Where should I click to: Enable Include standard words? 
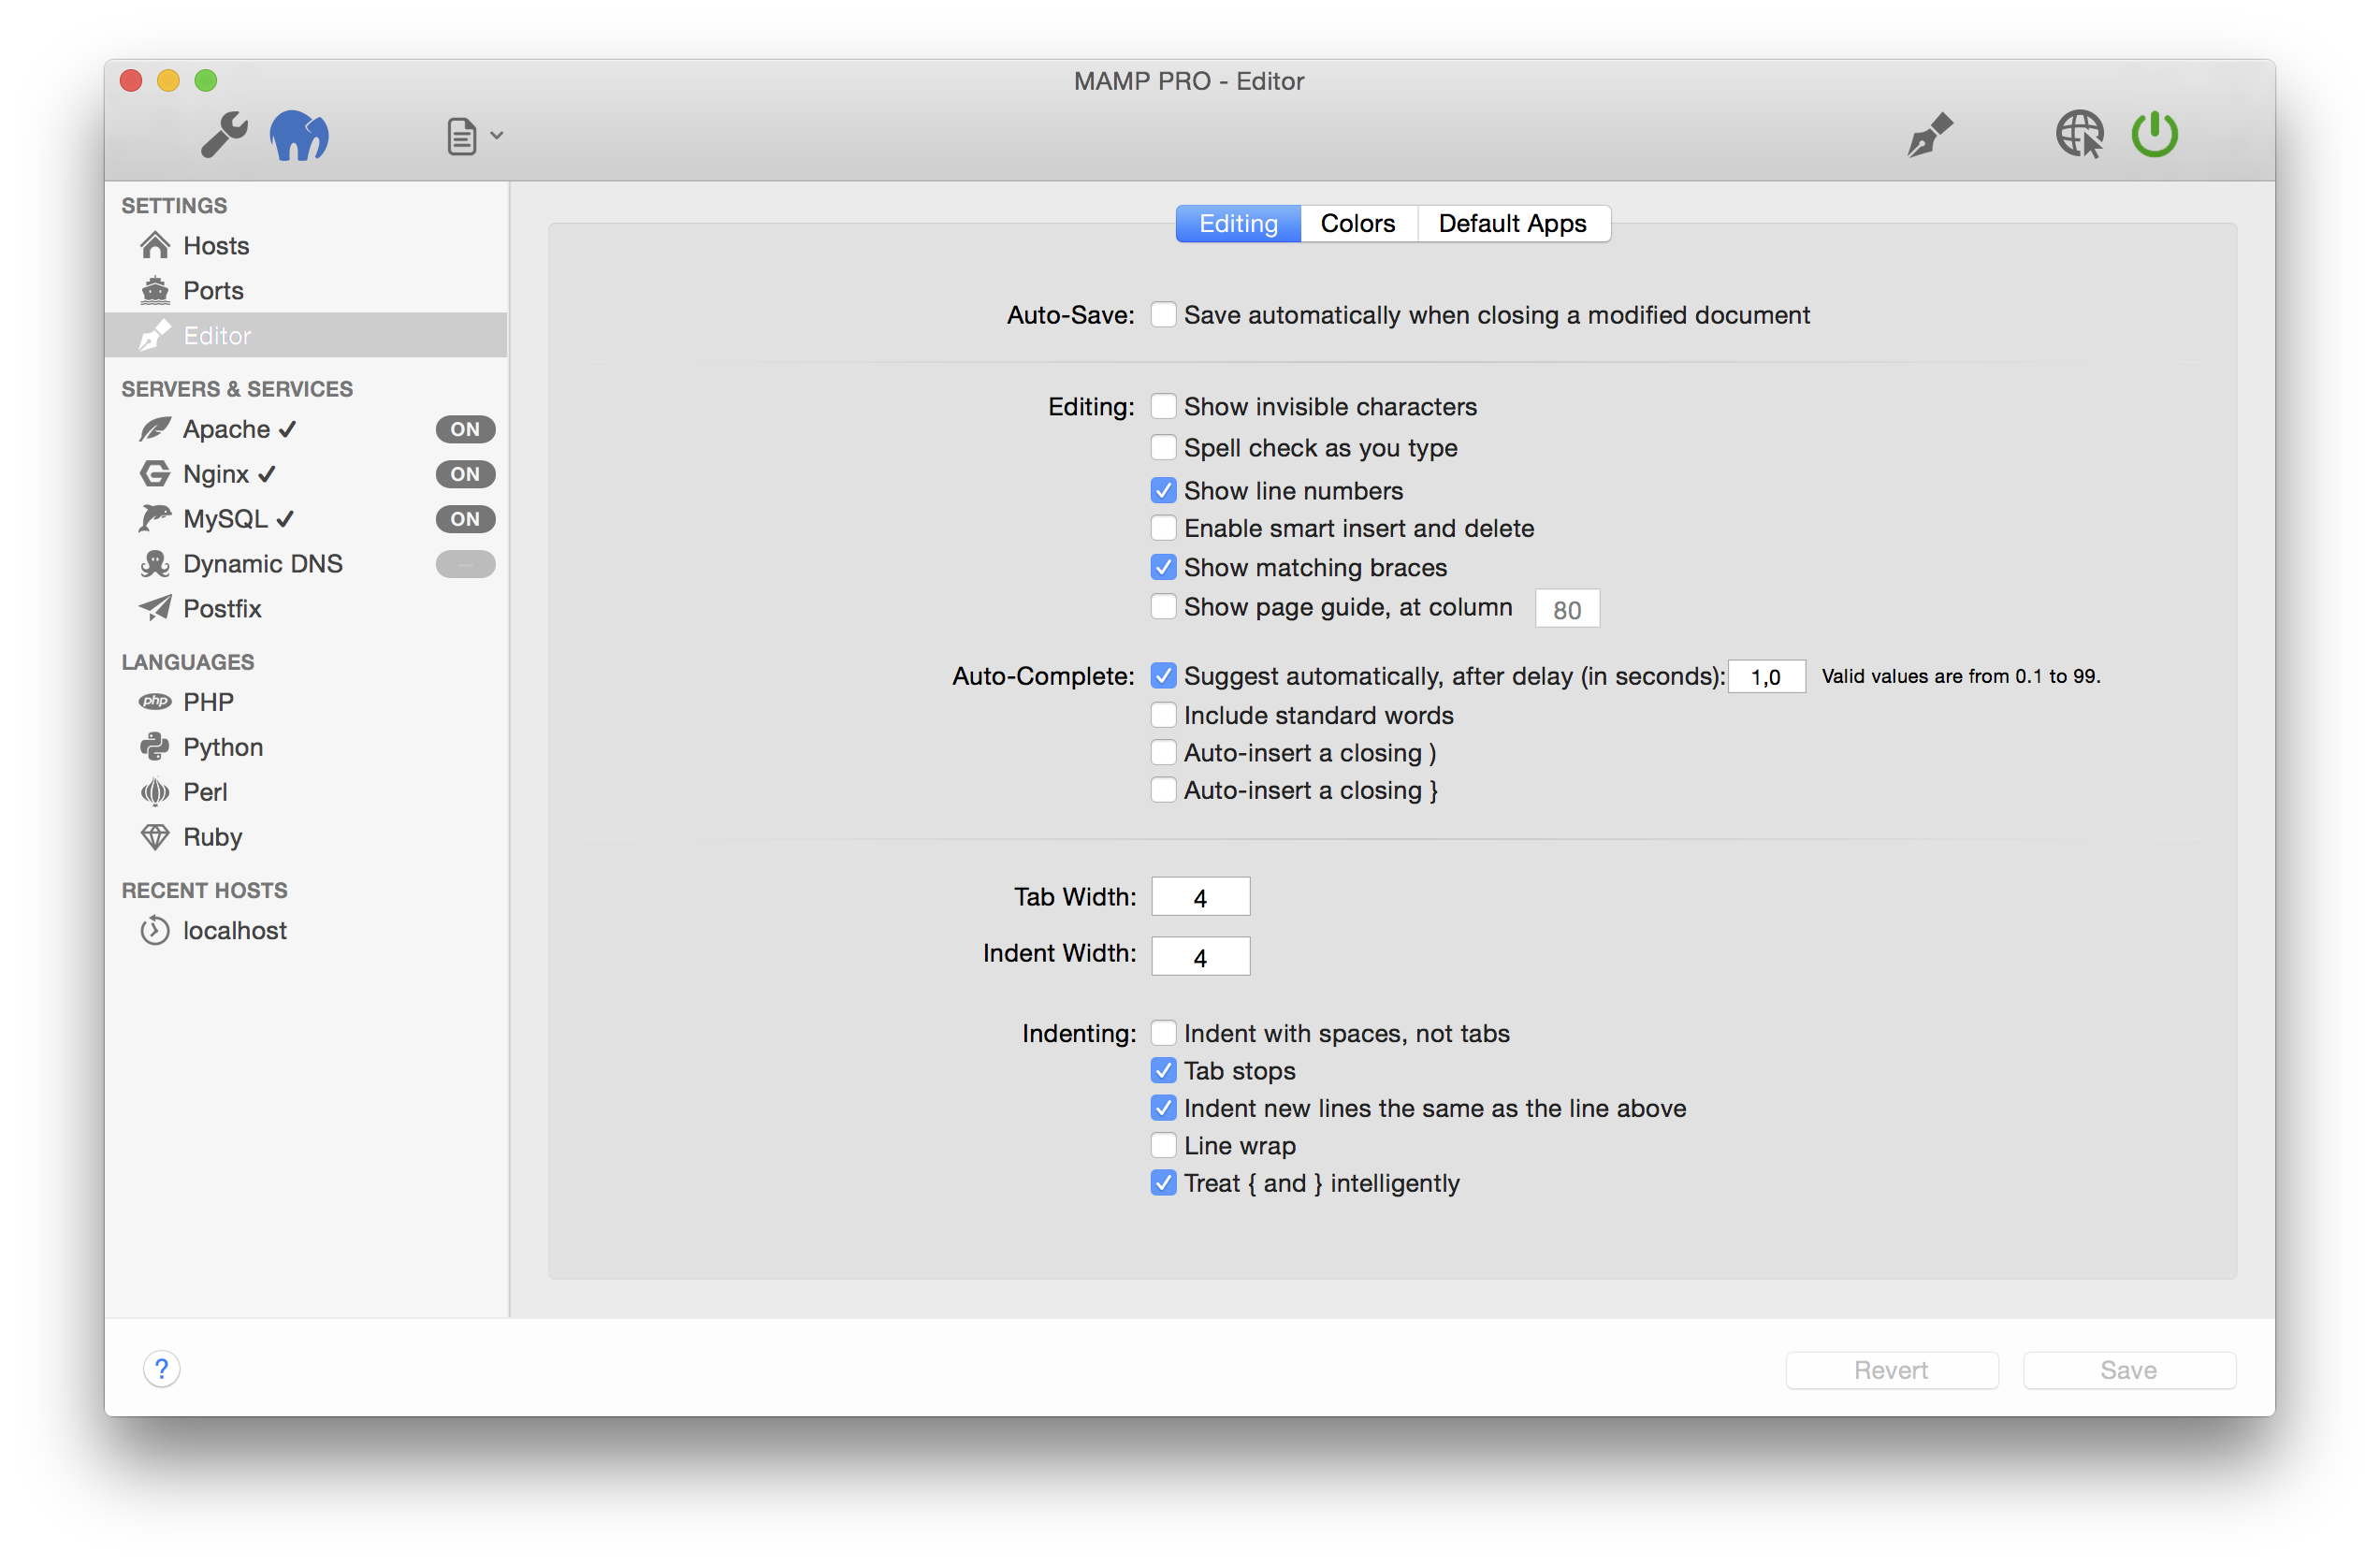1163,715
